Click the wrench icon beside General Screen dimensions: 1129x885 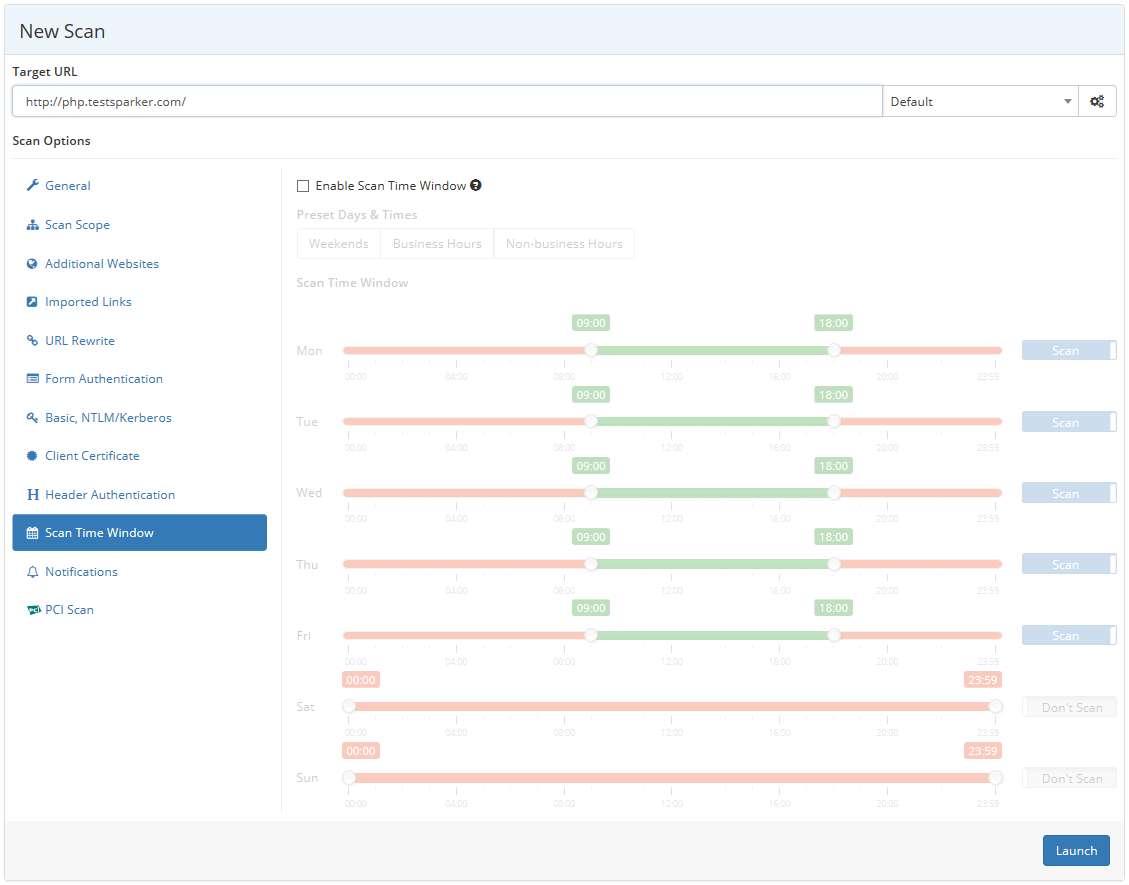pyautogui.click(x=32, y=186)
